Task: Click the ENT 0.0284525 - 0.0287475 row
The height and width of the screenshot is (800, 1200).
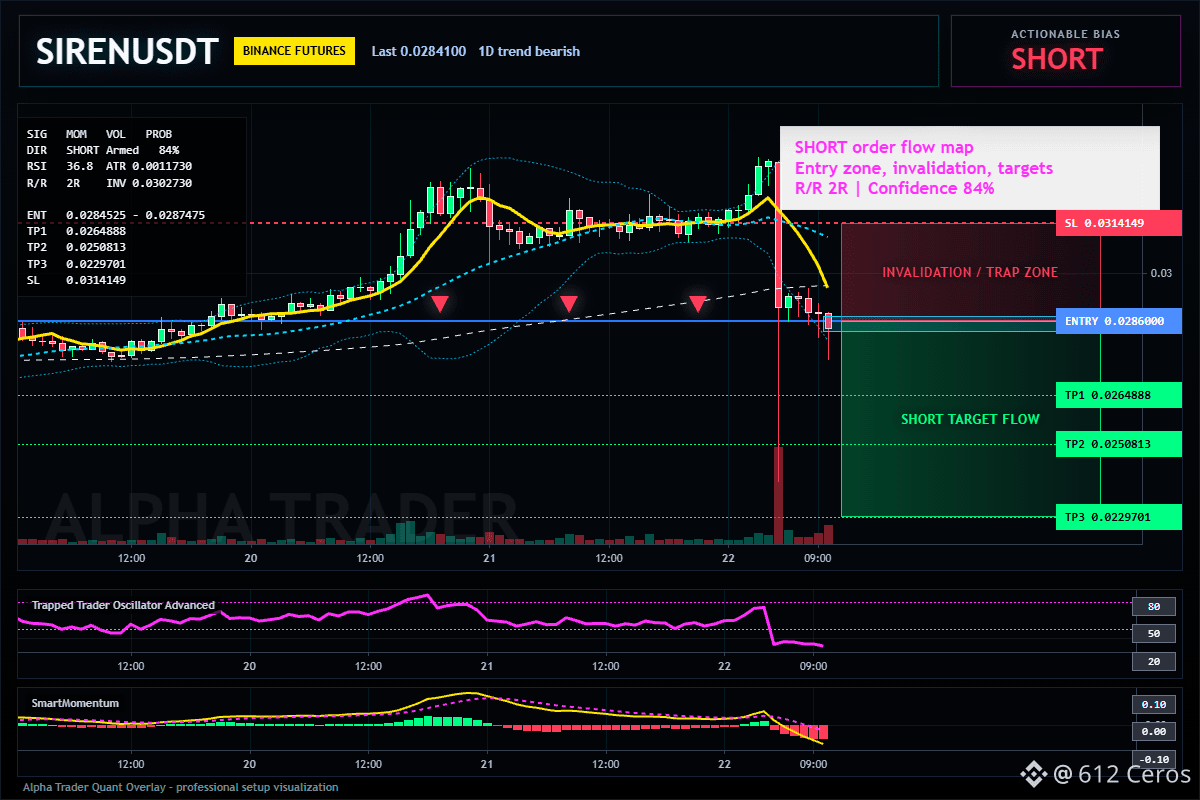Action: tap(116, 215)
